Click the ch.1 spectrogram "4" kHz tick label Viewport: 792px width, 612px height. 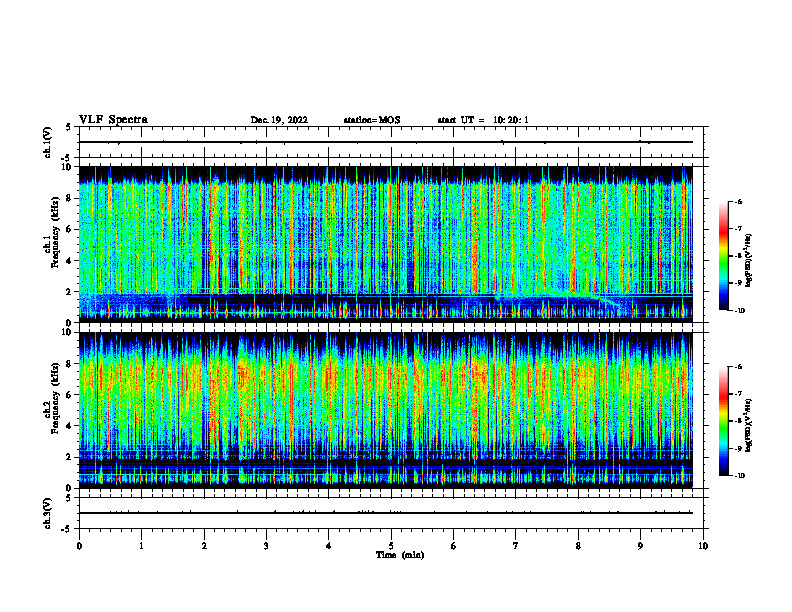pyautogui.click(x=69, y=261)
